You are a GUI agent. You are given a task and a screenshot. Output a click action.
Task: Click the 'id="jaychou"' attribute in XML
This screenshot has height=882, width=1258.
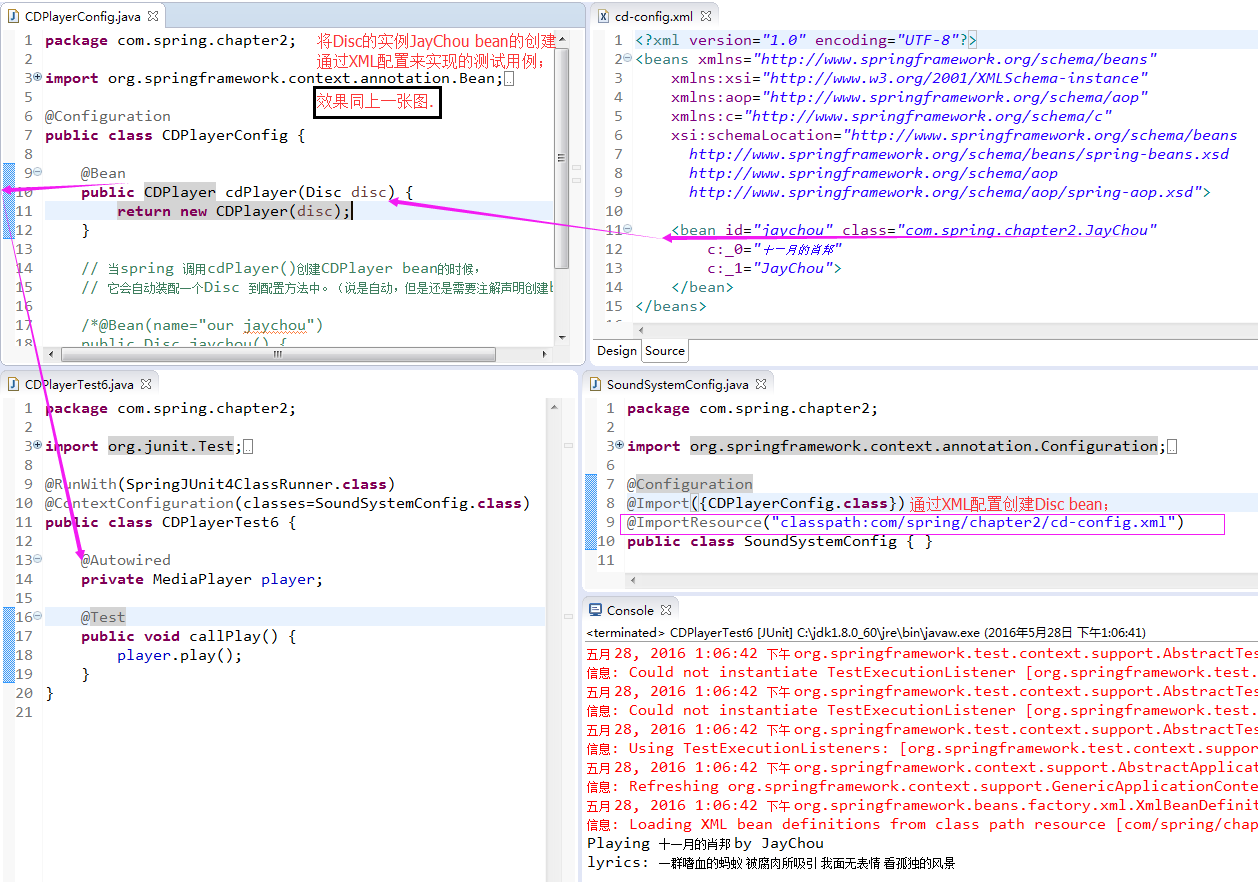coord(779,230)
